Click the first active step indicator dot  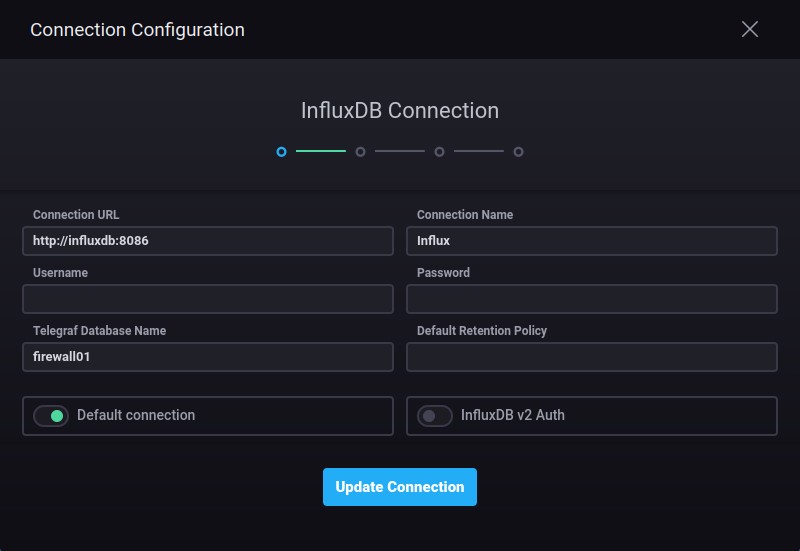click(x=282, y=152)
